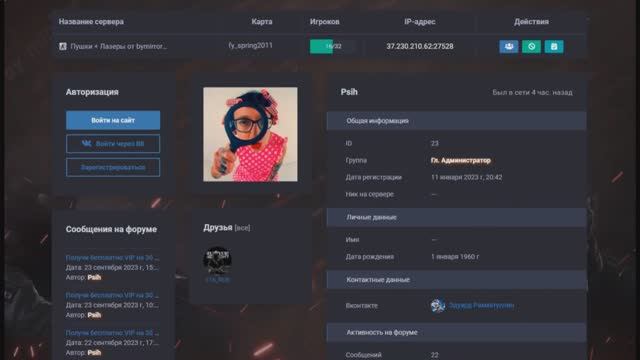The height and width of the screenshot is (360, 640).
Task: Open the VK profile link in contacts
Action: pyautogui.click(x=481, y=305)
